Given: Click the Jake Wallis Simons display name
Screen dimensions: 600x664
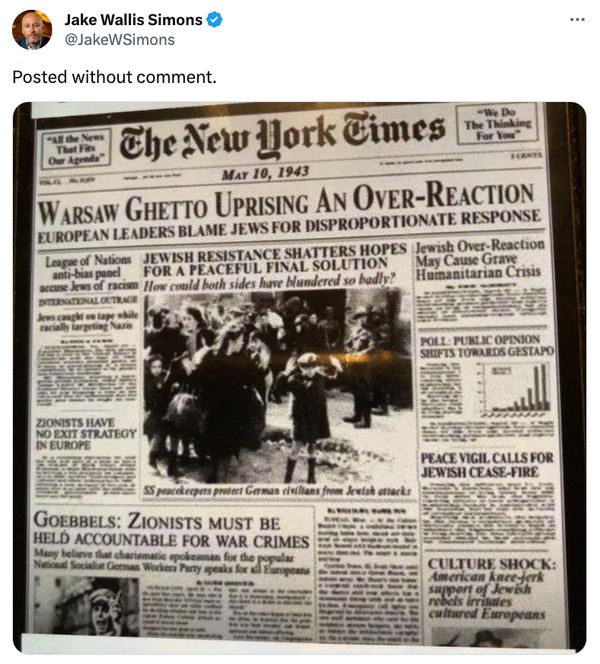Looking at the screenshot, I should pyautogui.click(x=133, y=20).
